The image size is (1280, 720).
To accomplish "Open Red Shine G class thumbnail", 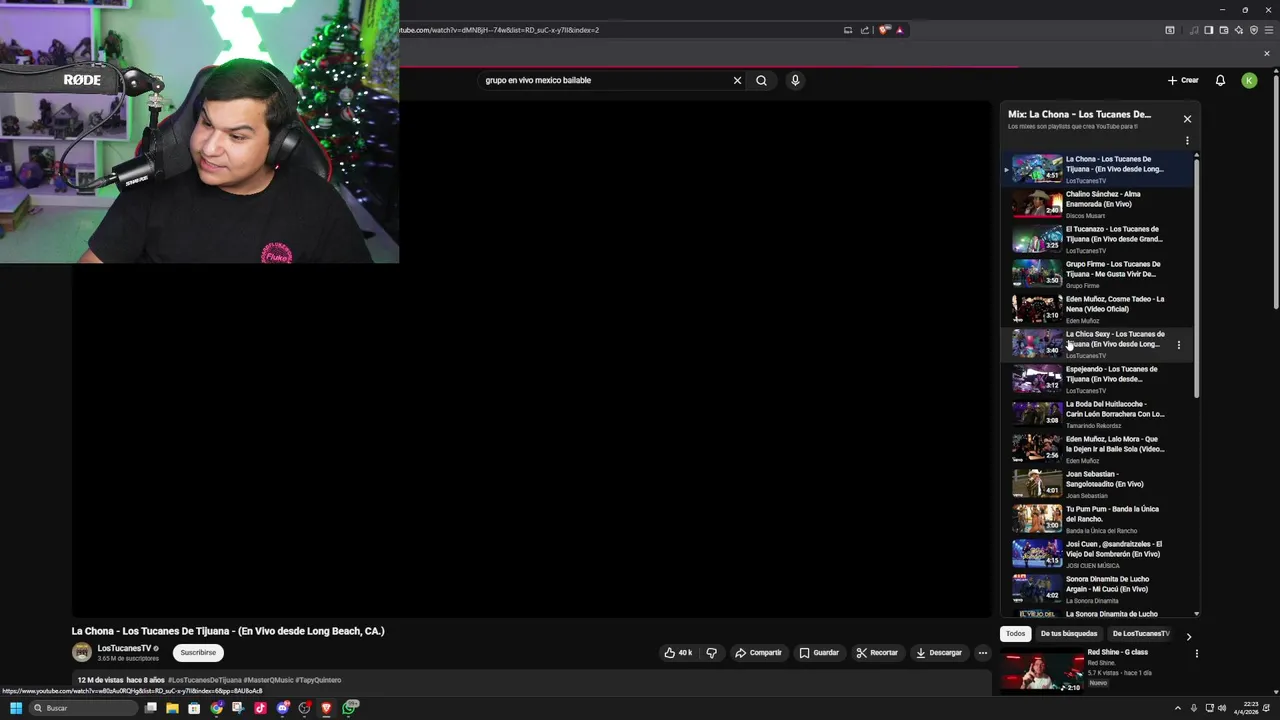I will (1043, 672).
